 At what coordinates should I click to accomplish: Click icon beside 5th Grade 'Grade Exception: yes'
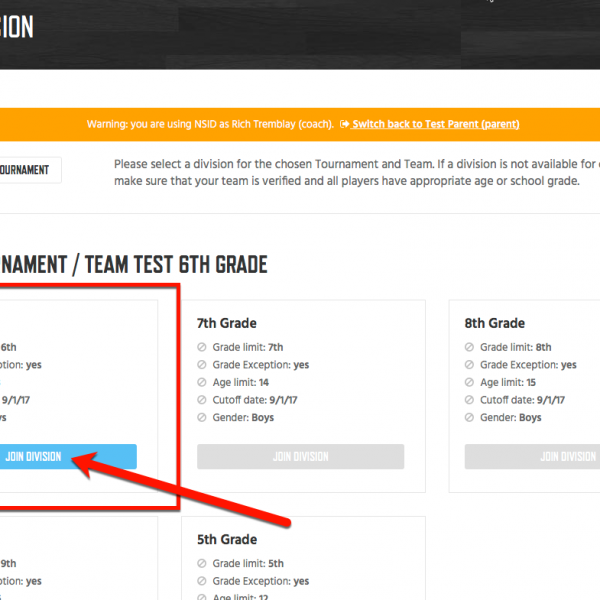[202, 581]
